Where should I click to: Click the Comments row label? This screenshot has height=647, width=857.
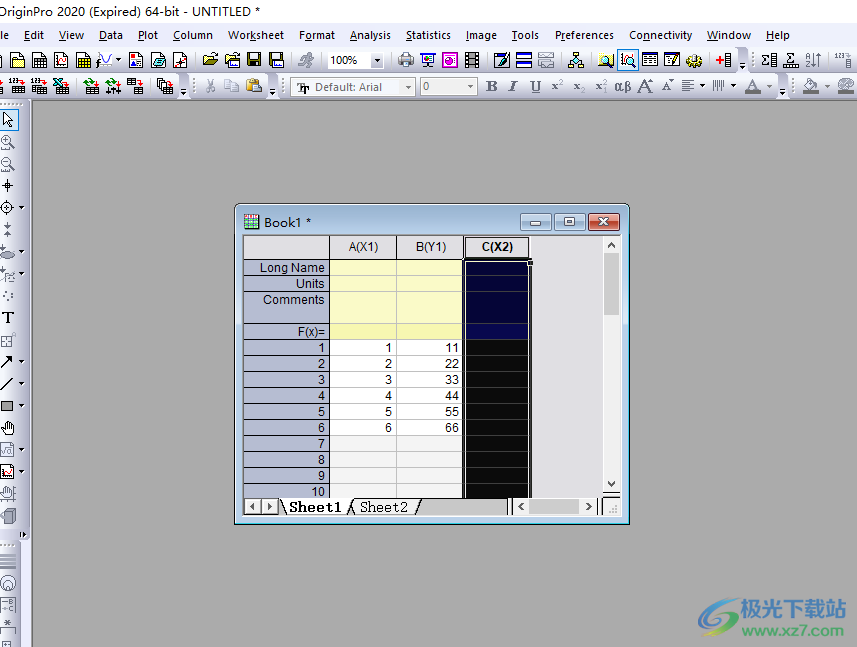tap(286, 308)
